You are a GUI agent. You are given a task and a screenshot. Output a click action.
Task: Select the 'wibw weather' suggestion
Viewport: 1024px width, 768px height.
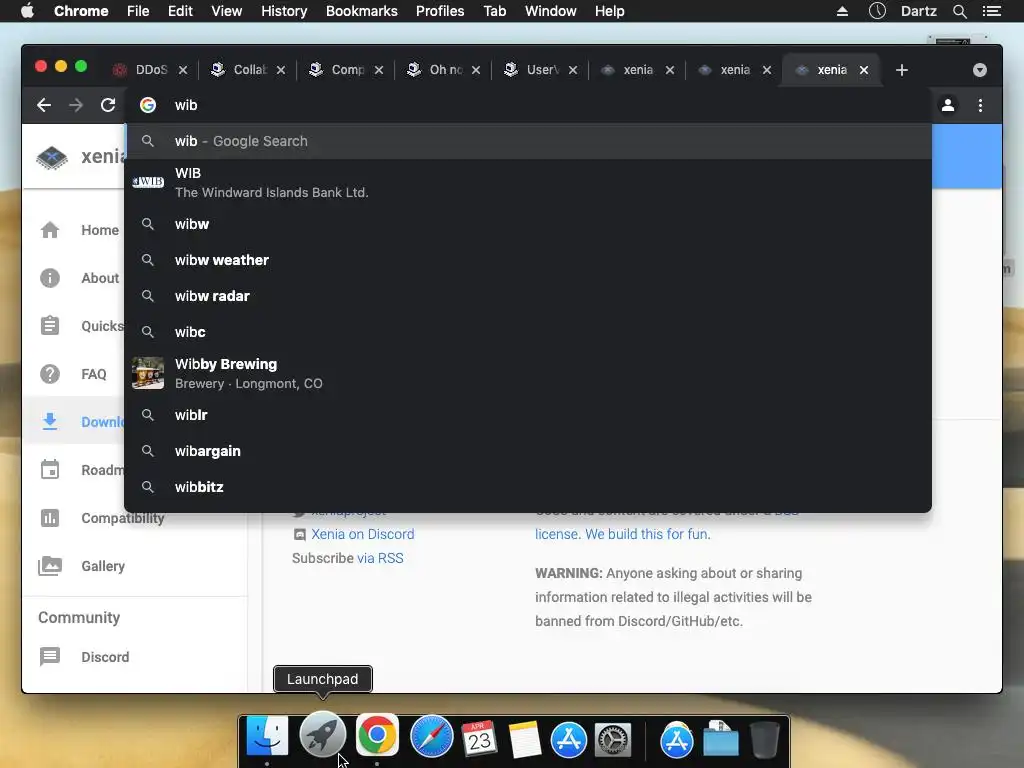[x=528, y=260]
